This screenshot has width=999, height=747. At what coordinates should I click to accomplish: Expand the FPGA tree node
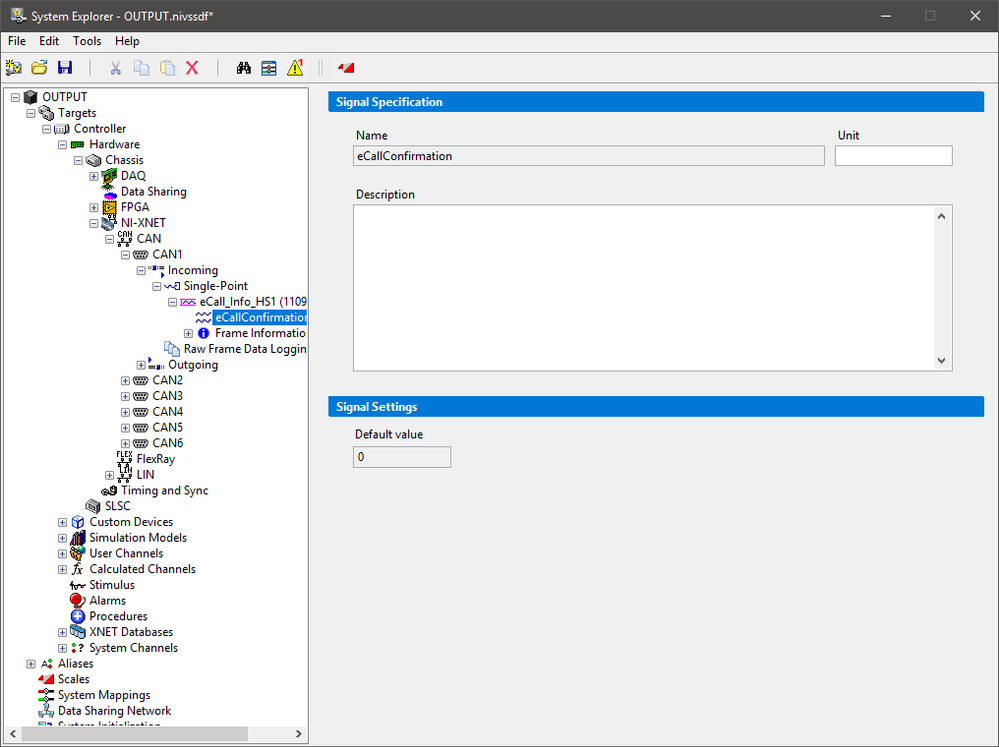[94, 207]
